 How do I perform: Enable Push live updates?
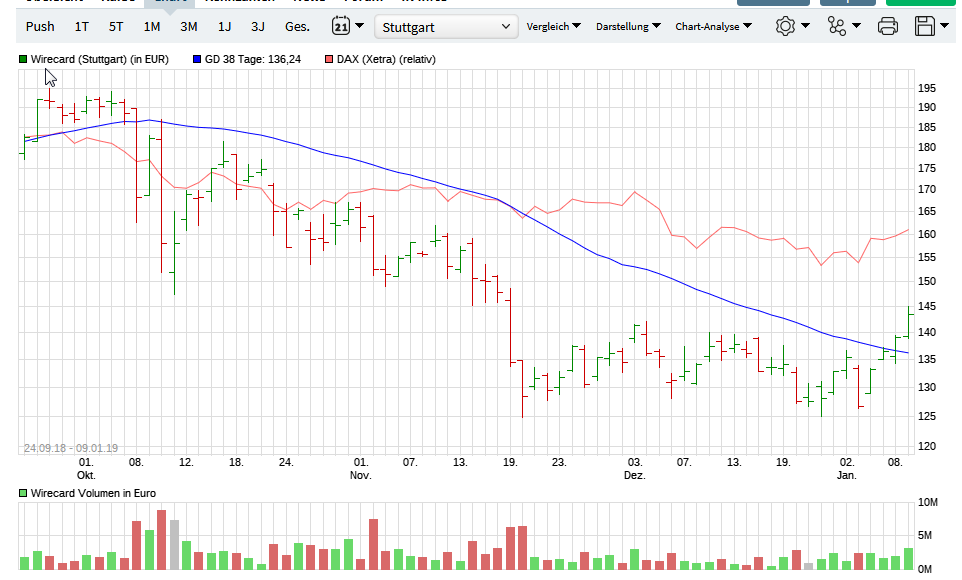point(40,26)
